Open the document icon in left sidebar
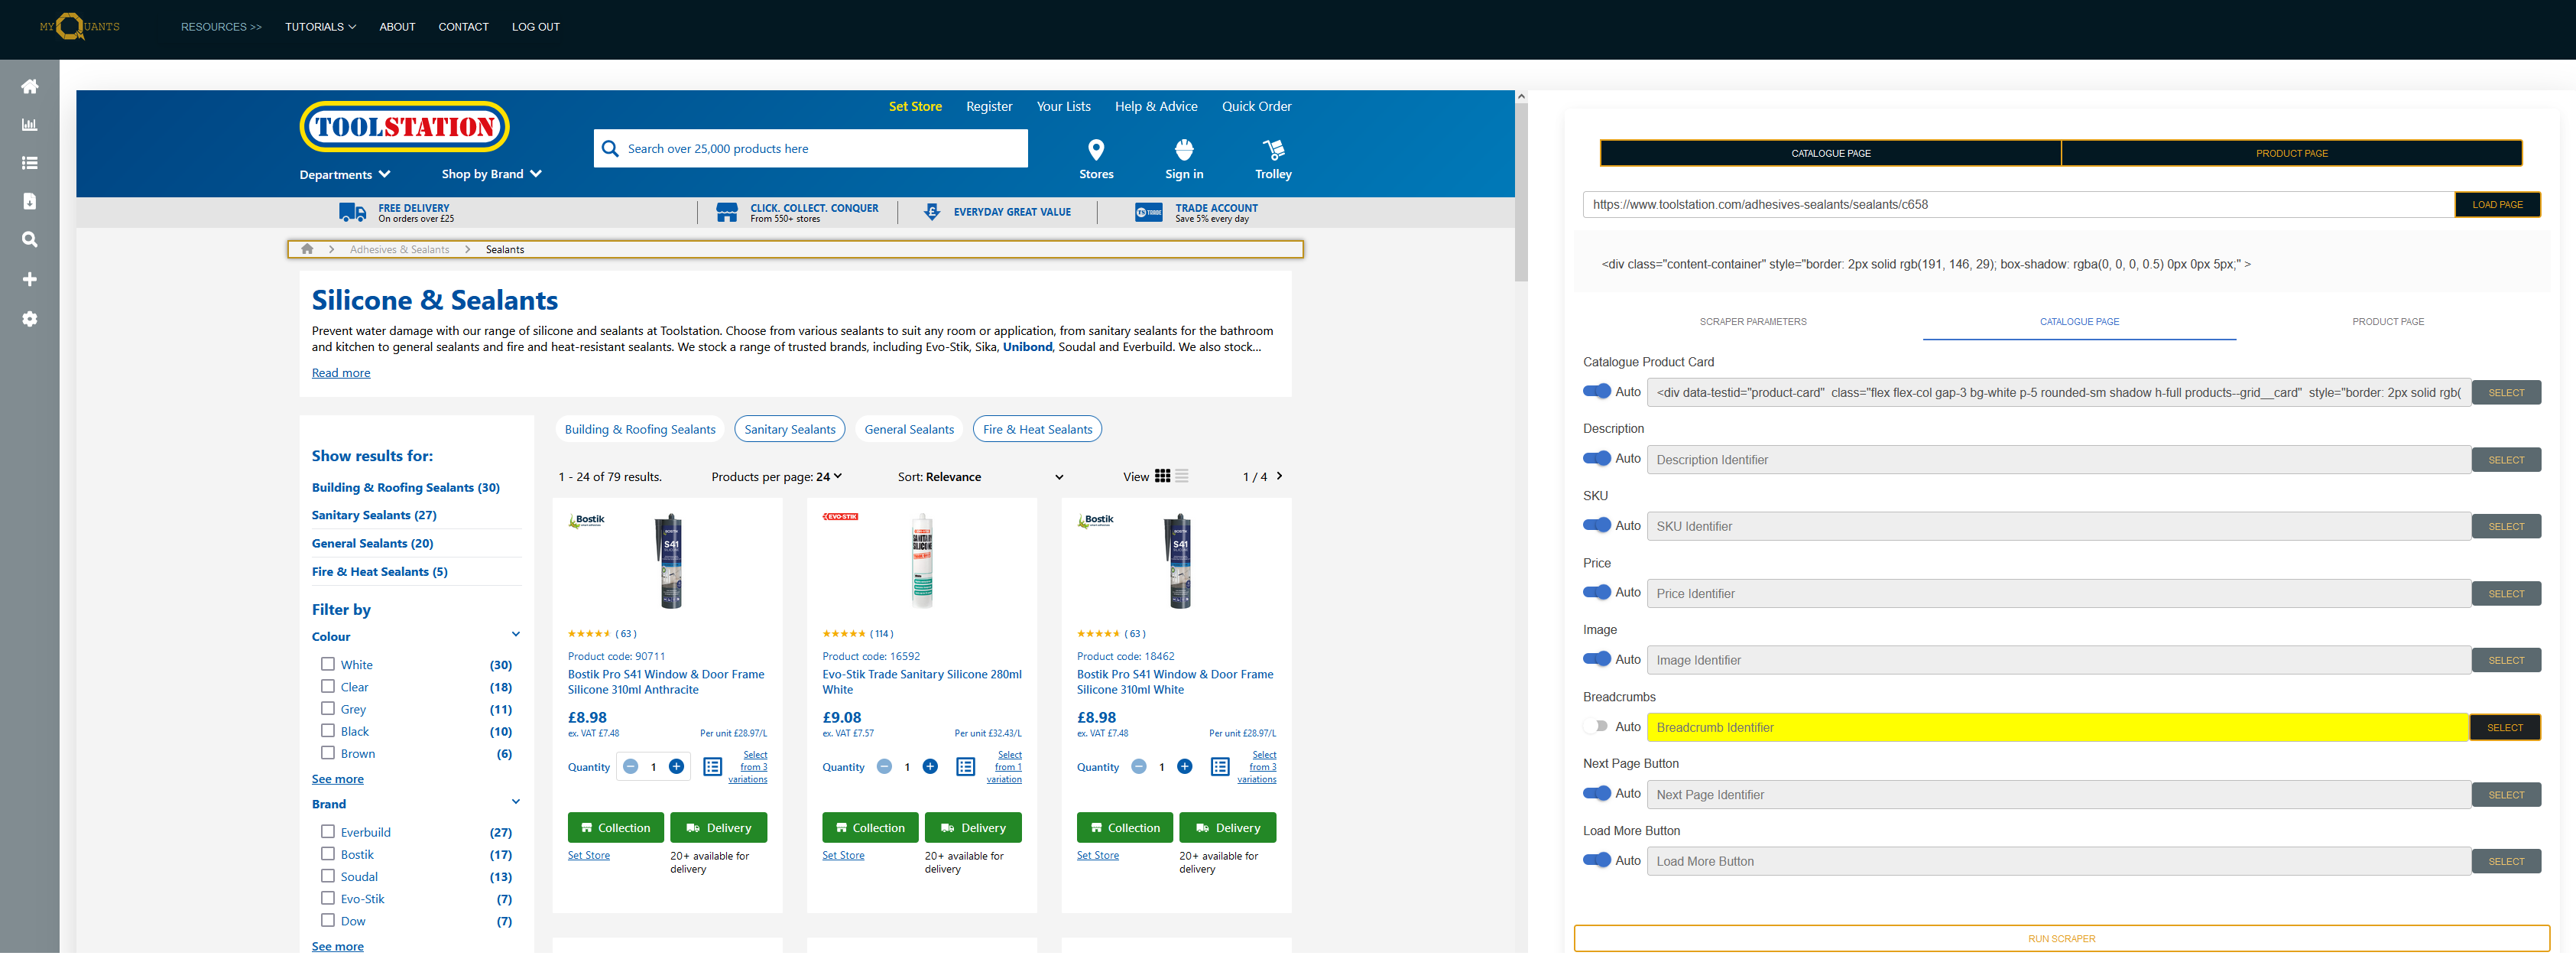2576x959 pixels. pyautogui.click(x=30, y=201)
